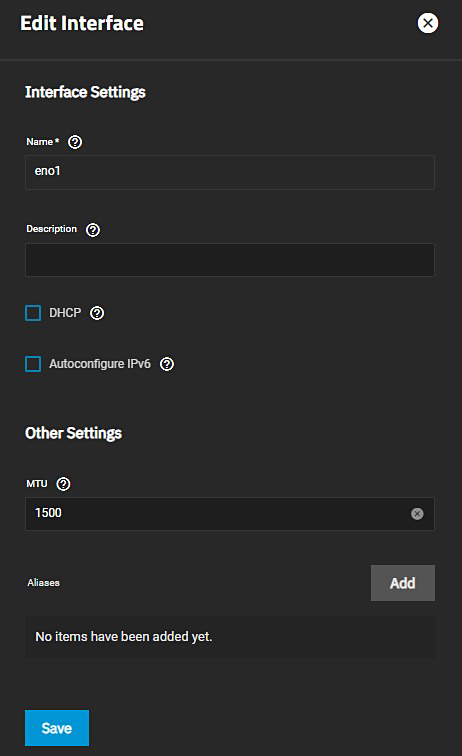This screenshot has height=756, width=462.
Task: Close the Edit Interface panel
Action: pos(428,23)
